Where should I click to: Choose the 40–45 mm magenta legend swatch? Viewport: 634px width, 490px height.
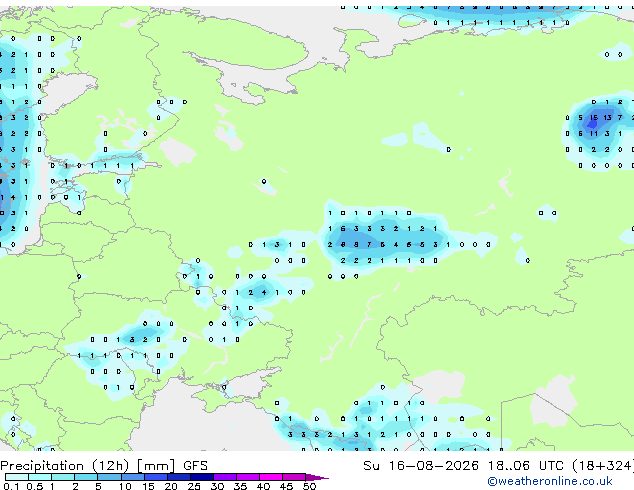271,477
